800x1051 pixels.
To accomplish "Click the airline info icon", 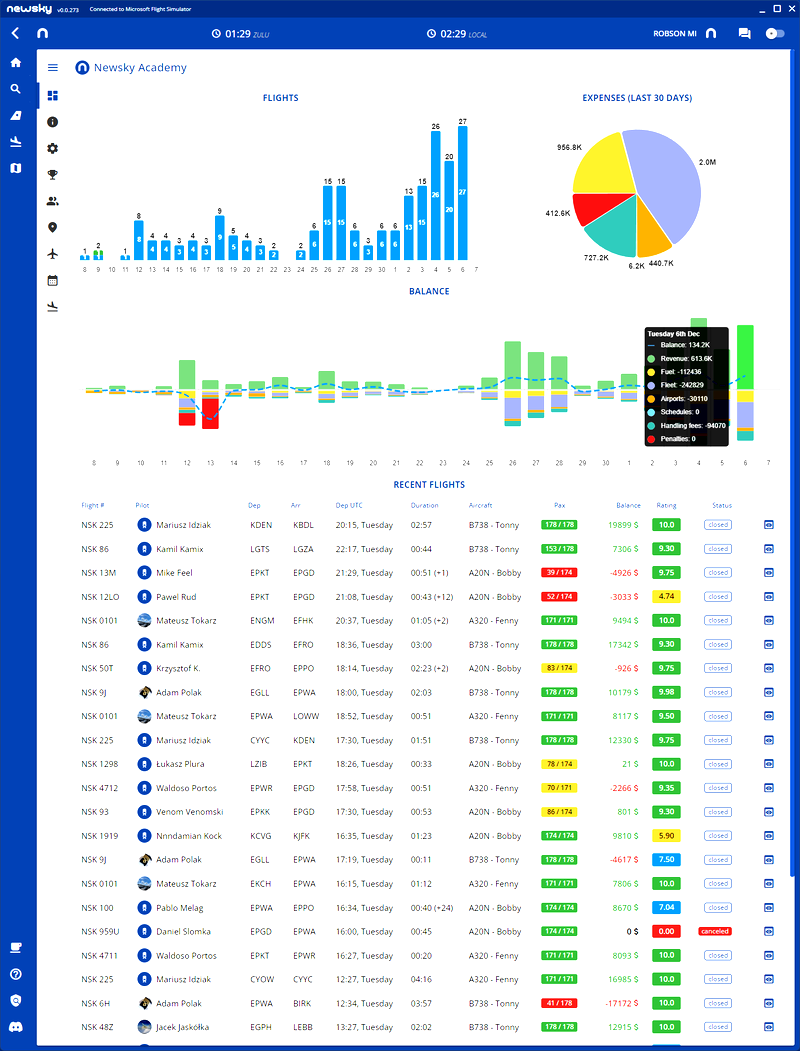I will (x=52, y=122).
